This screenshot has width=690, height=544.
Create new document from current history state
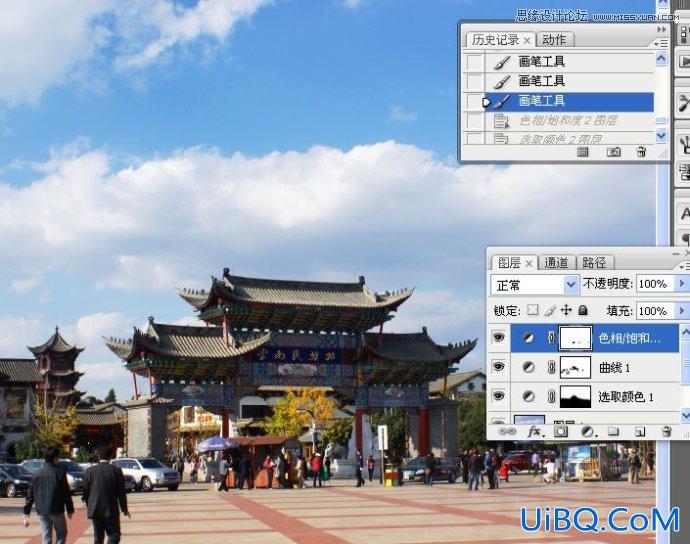583,152
